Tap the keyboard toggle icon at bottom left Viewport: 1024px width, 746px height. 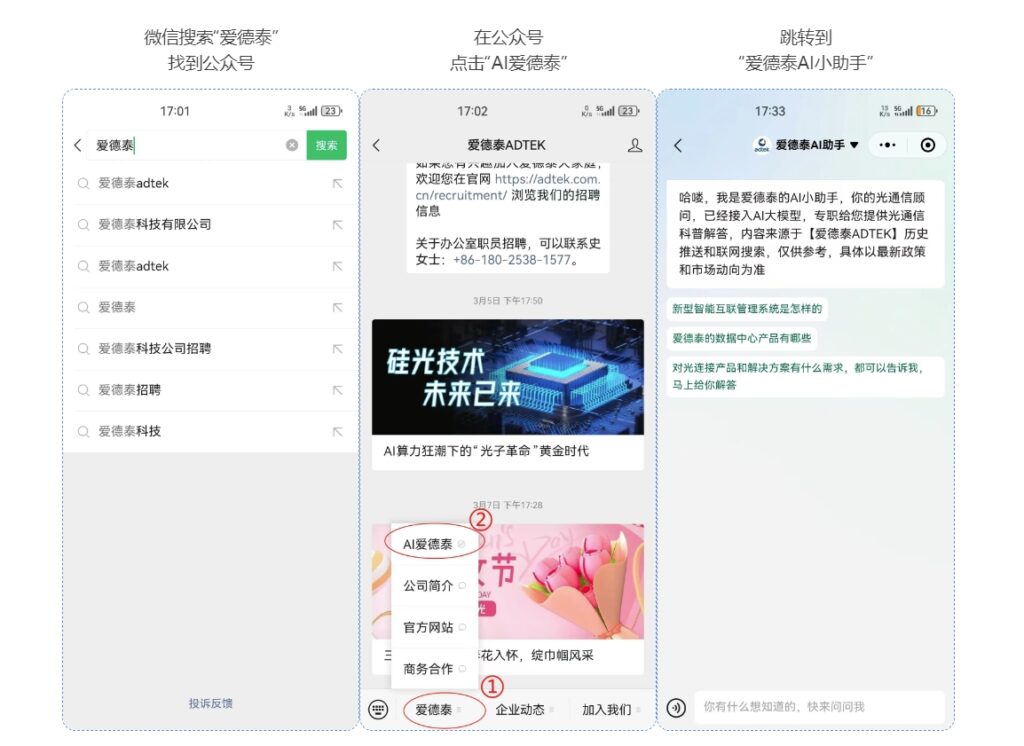tap(377, 709)
